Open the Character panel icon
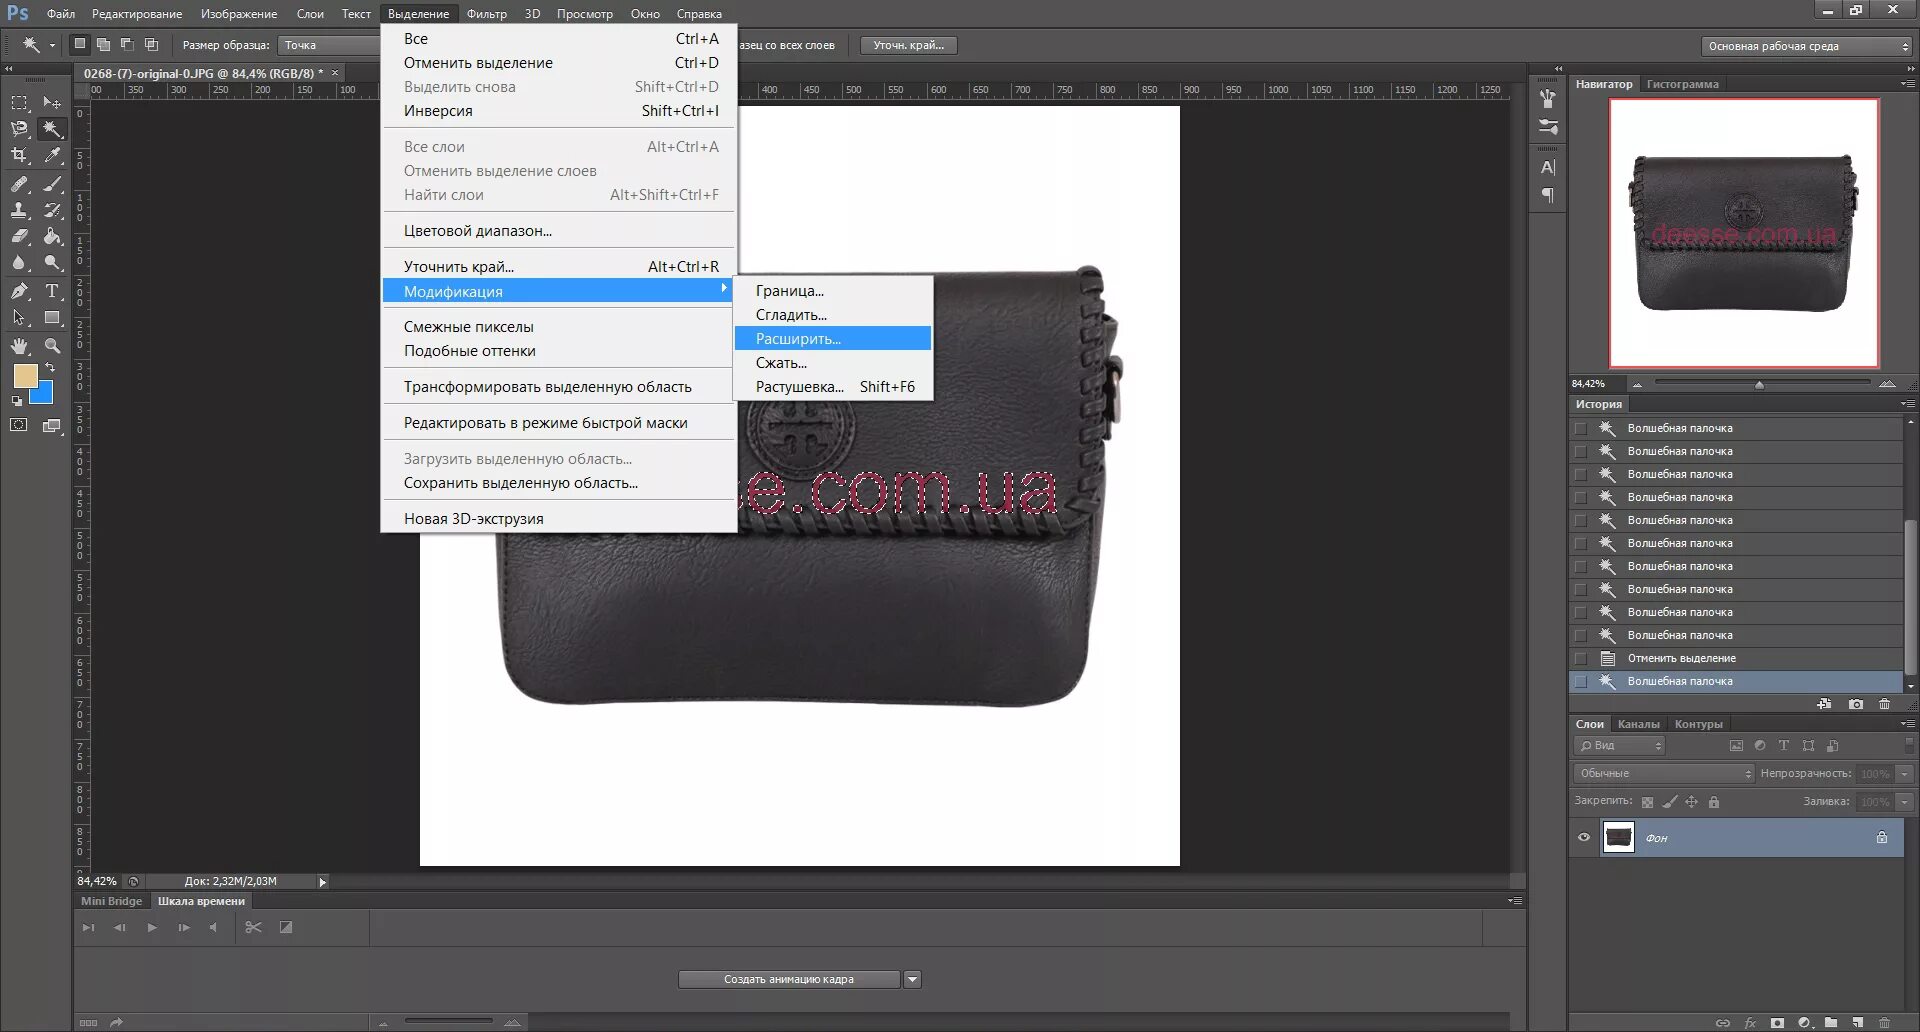 (x=1548, y=167)
